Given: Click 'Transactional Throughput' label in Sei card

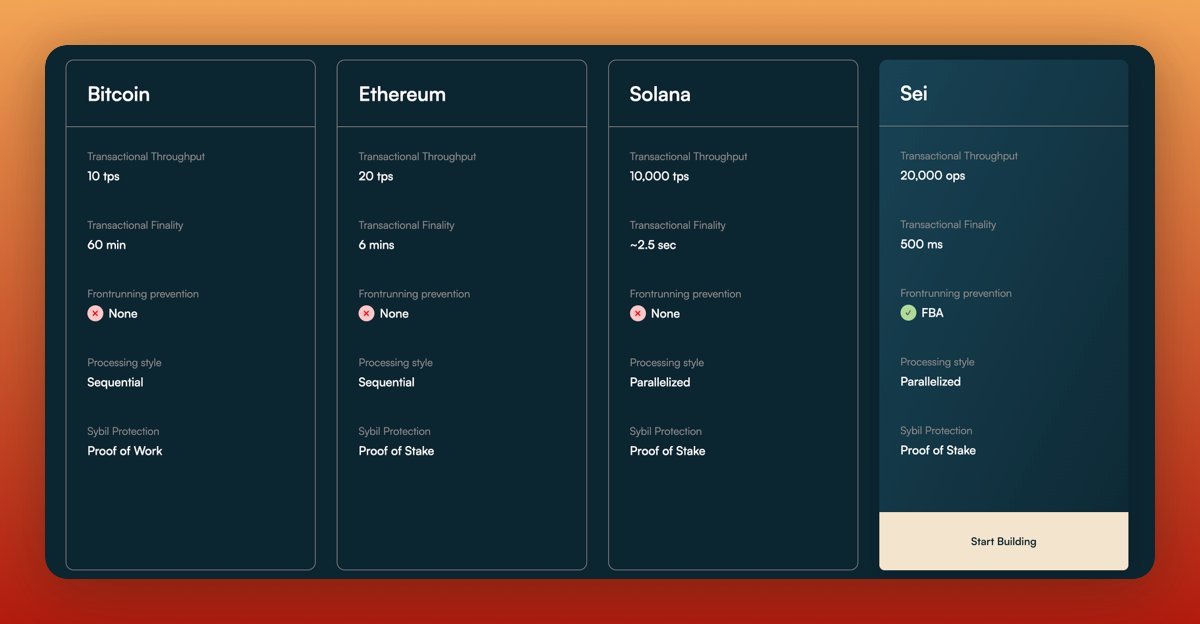Looking at the screenshot, I should (959, 155).
